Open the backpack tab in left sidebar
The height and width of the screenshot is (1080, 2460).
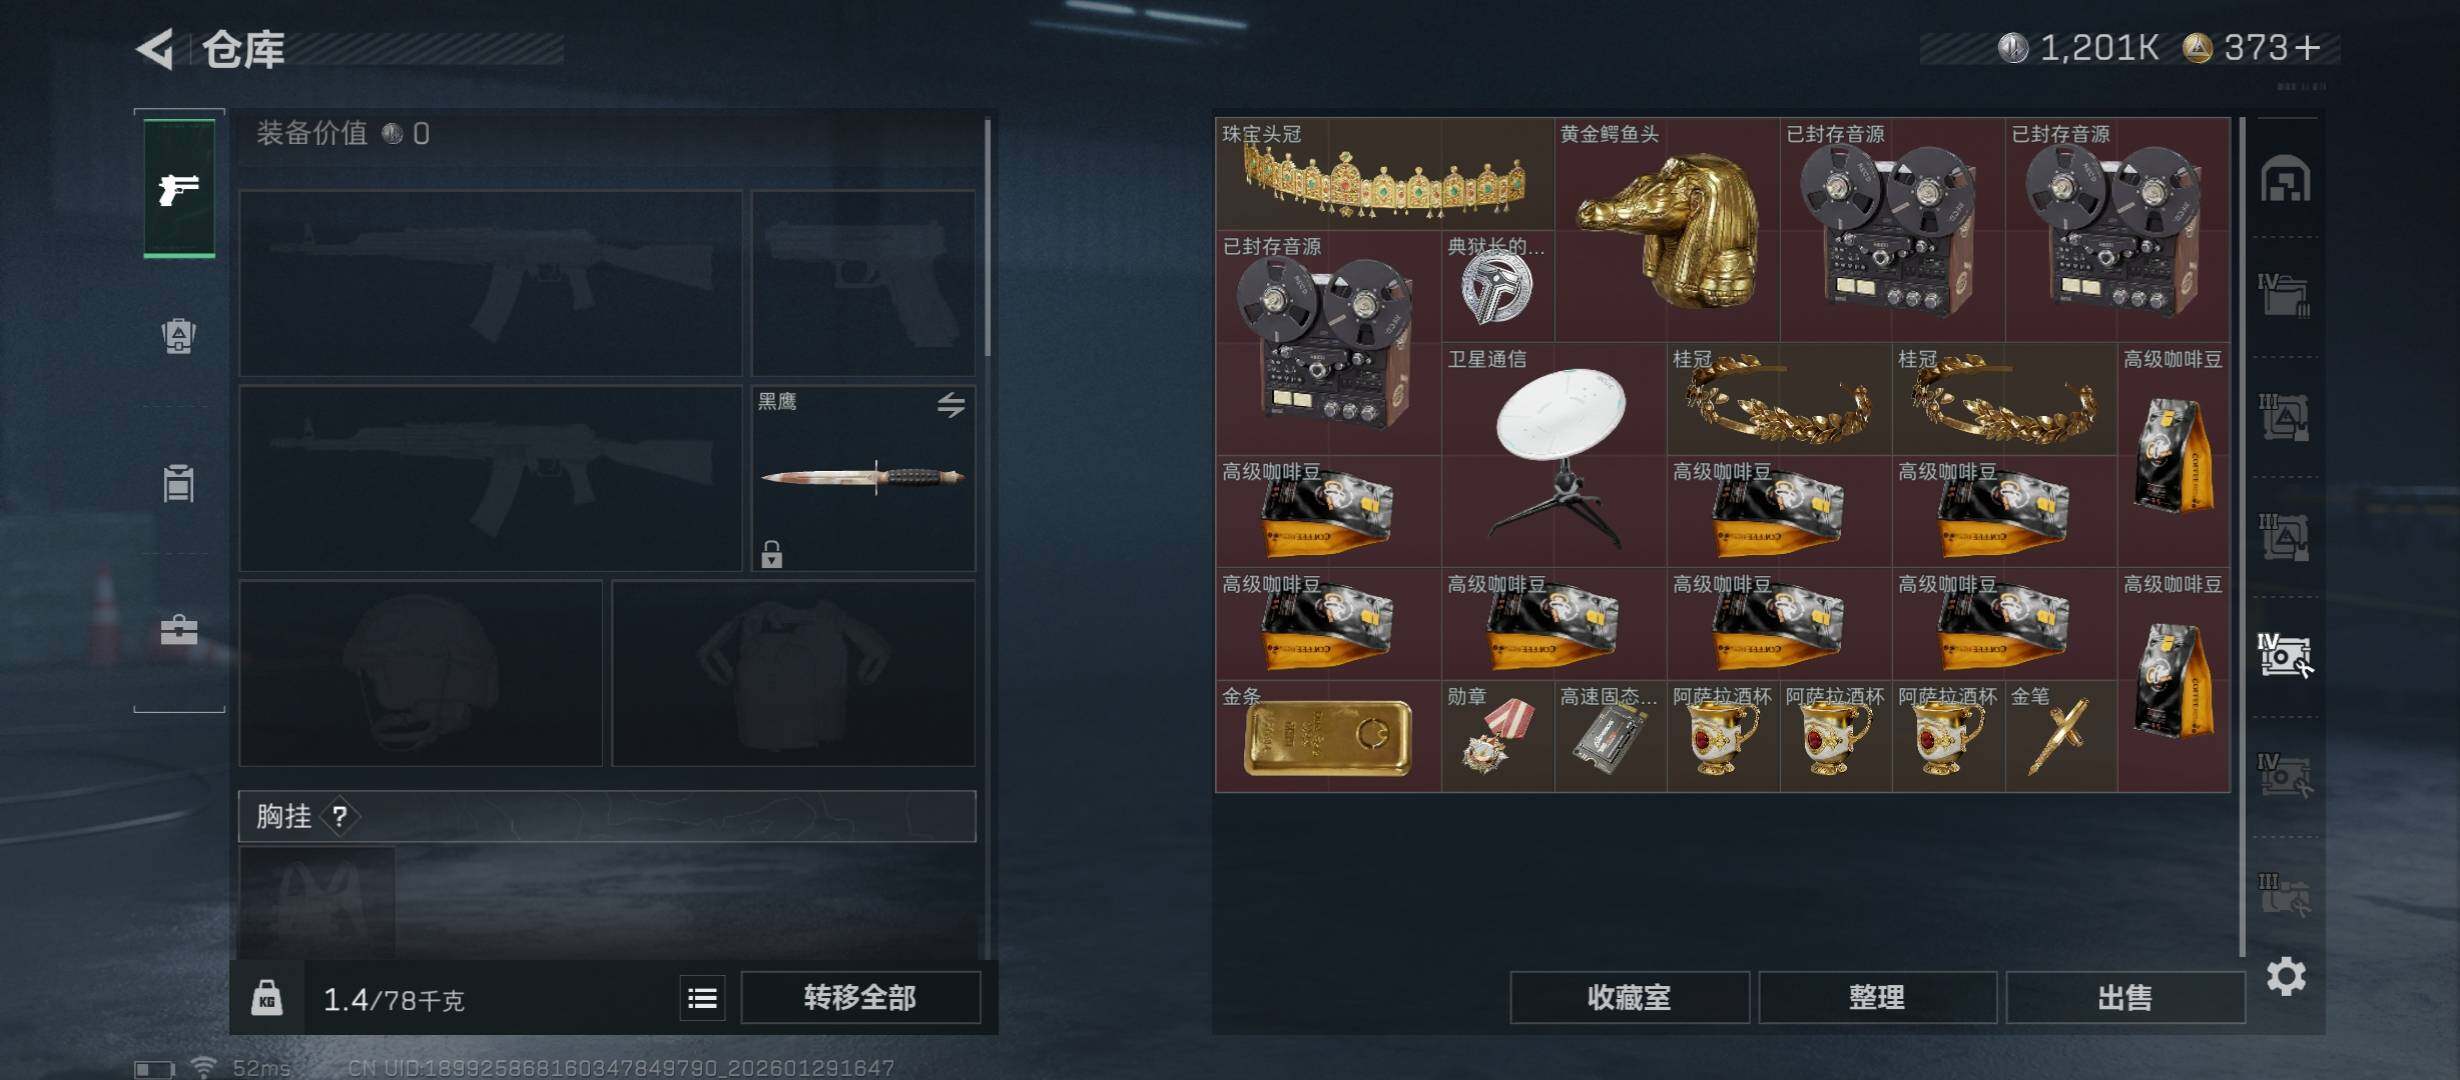point(179,336)
